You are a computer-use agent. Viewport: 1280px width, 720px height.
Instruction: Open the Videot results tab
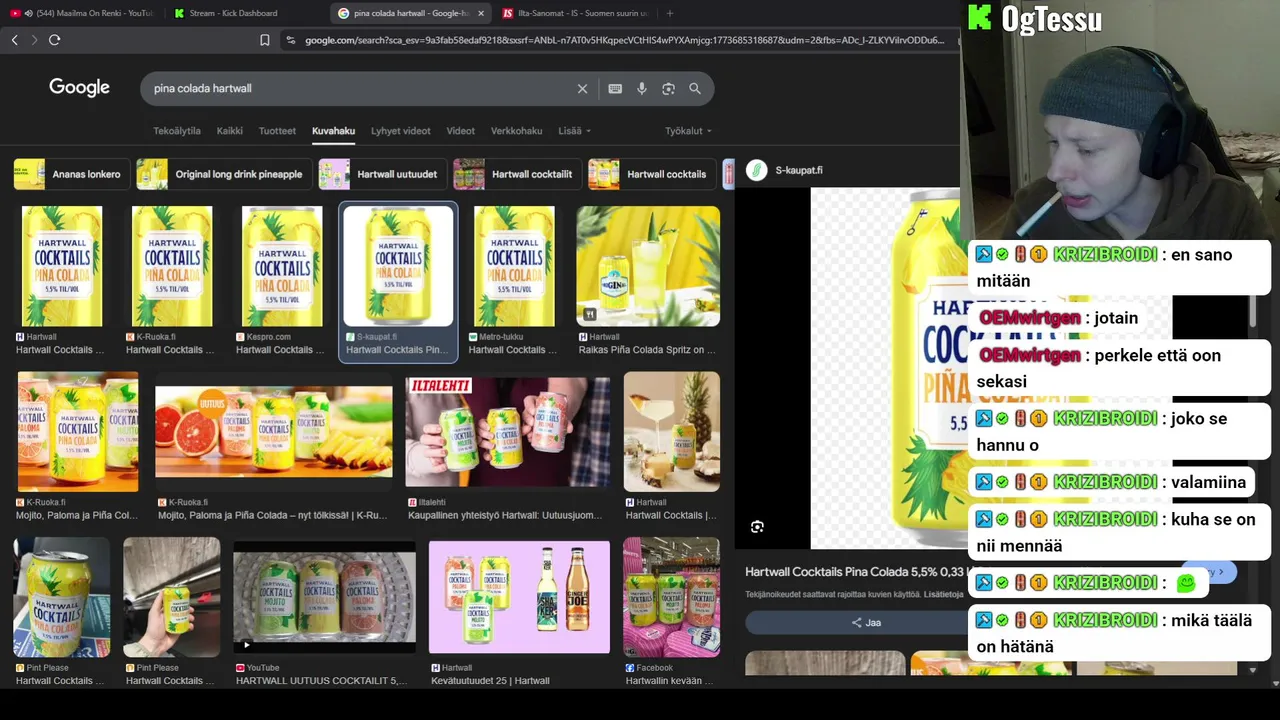tap(460, 131)
